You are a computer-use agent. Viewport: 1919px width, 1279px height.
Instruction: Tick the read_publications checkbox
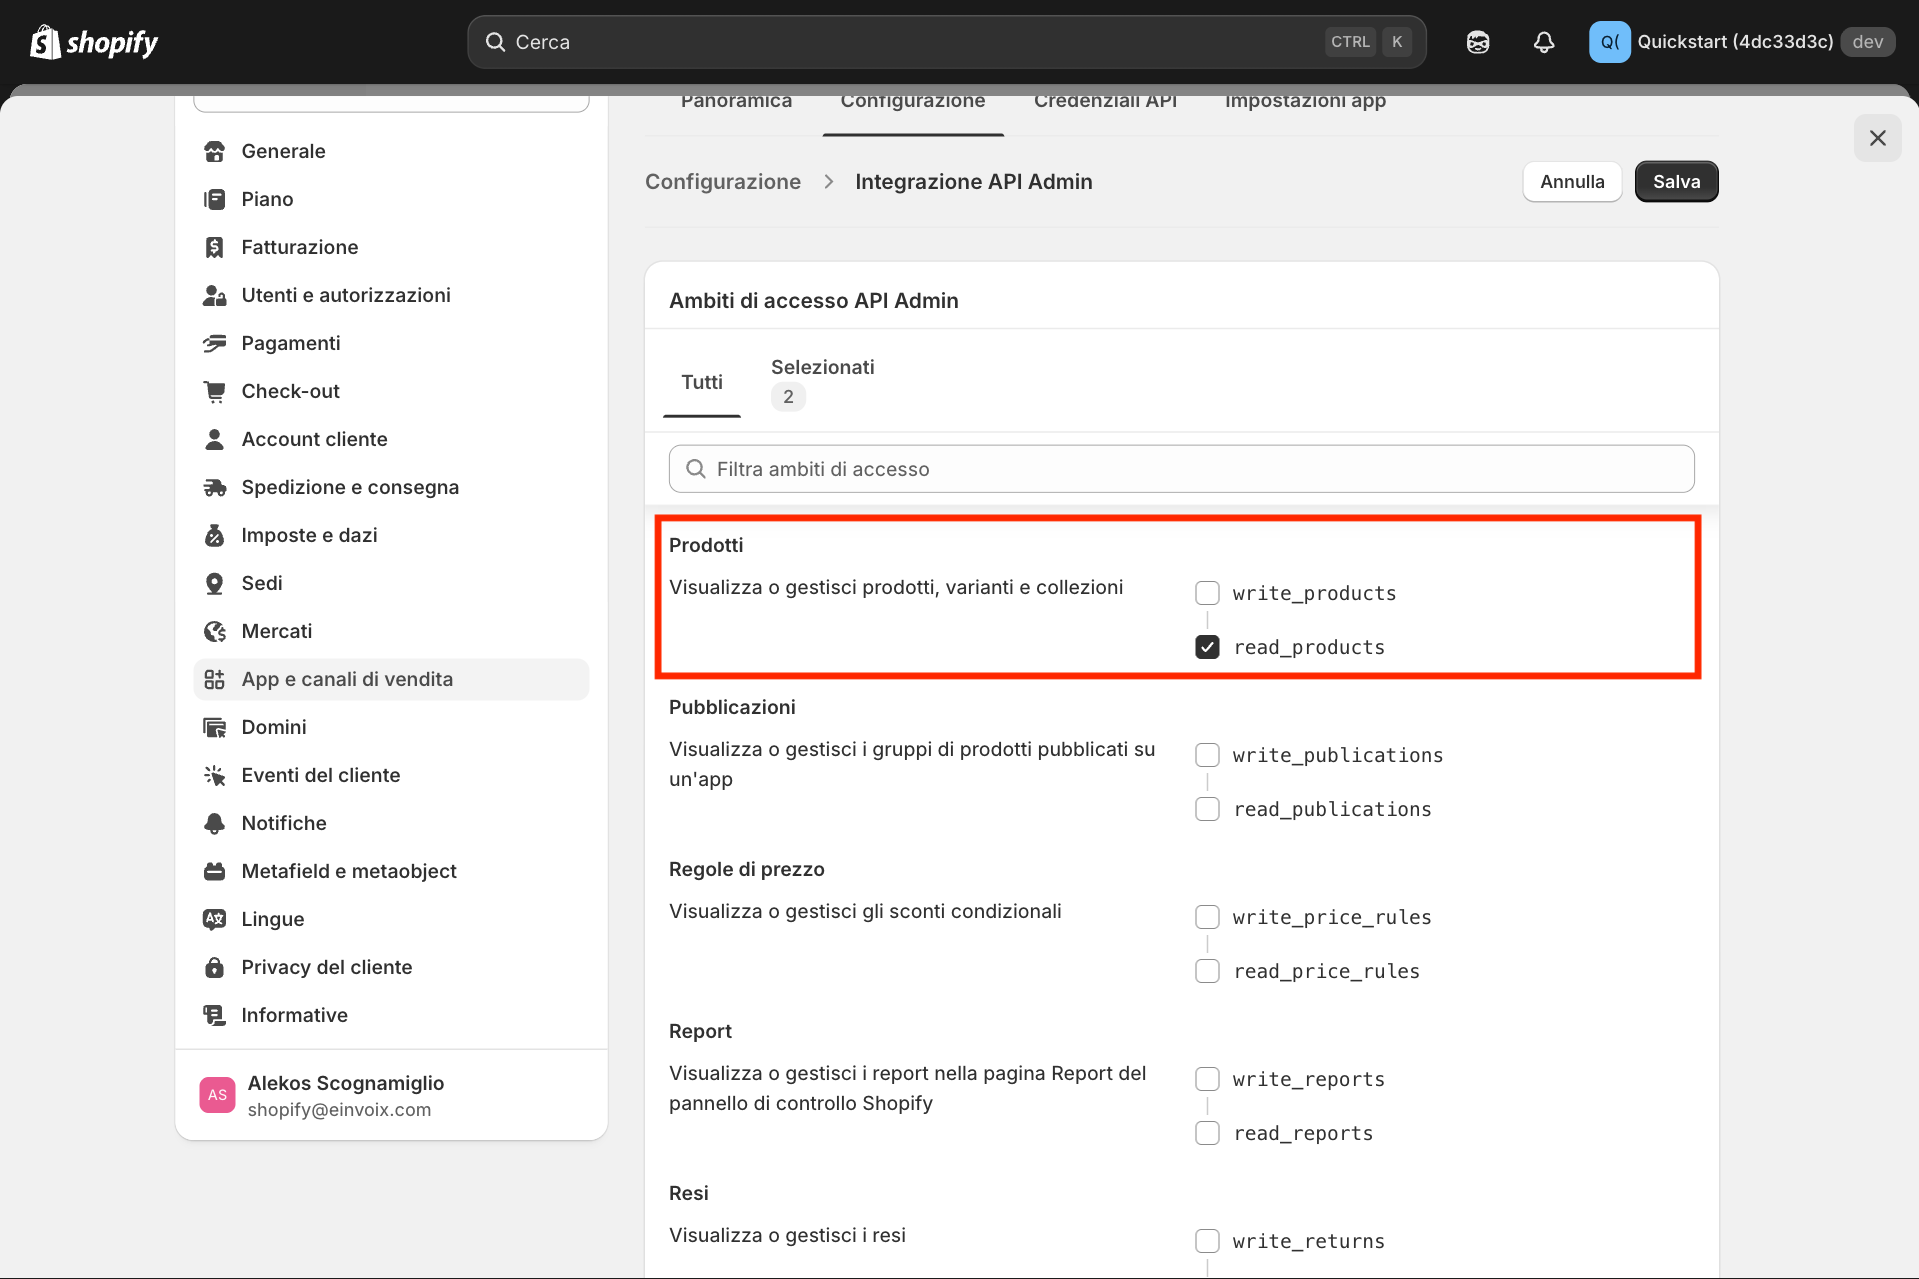click(1207, 809)
